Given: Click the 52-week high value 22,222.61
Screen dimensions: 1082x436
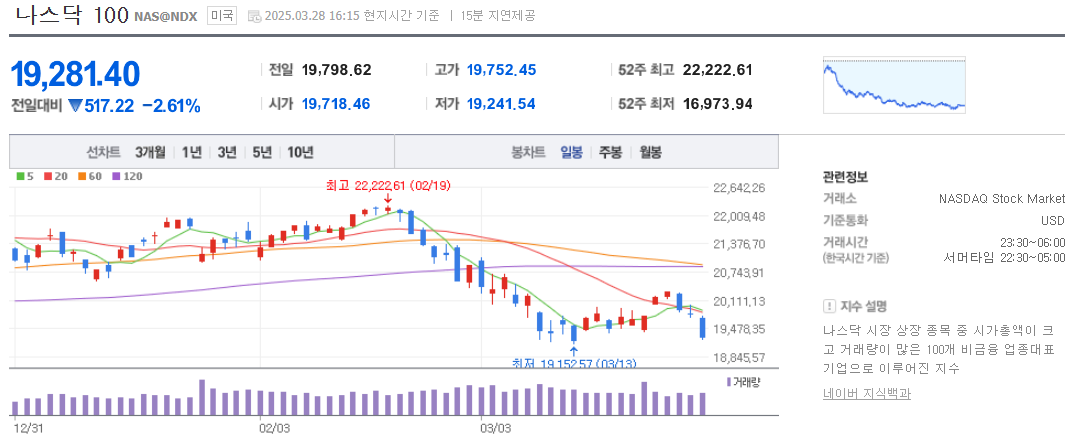Looking at the screenshot, I should 717,70.
